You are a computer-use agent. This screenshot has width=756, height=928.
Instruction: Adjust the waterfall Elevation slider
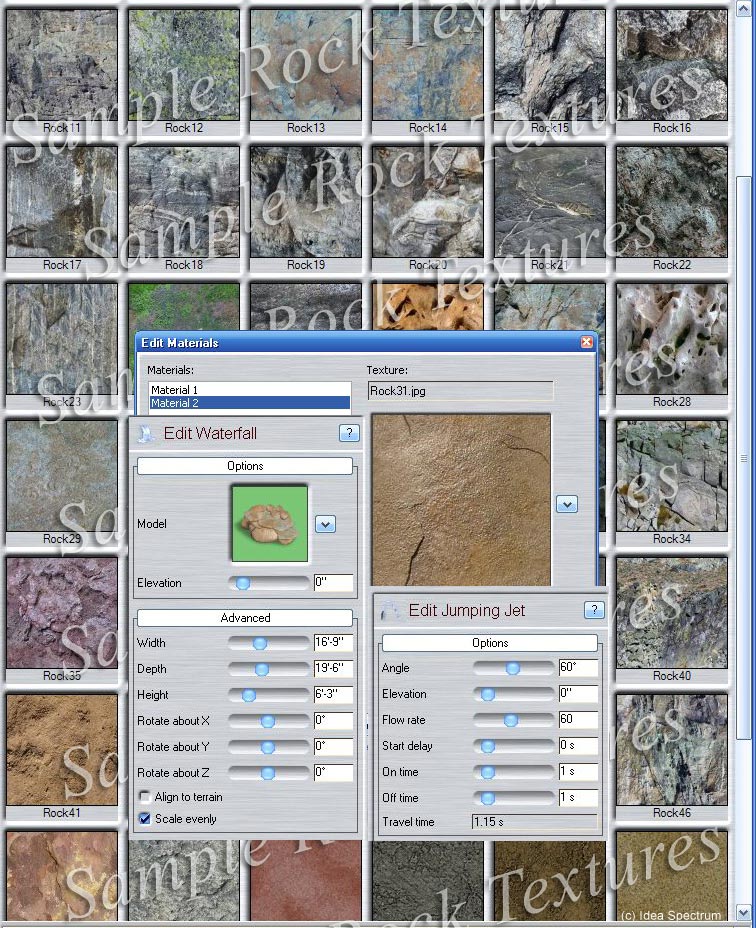point(268,583)
